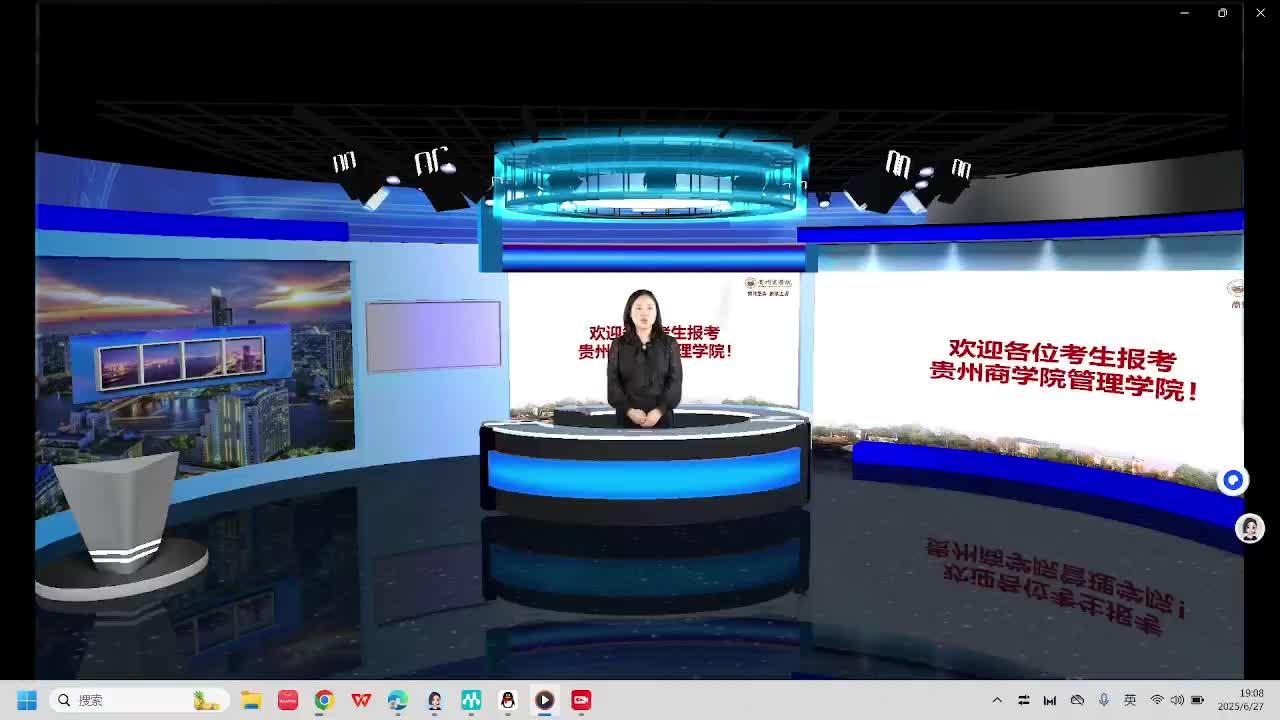The image size is (1280, 720).
Task: Open Microsoft Edge from taskbar
Action: click(398, 700)
